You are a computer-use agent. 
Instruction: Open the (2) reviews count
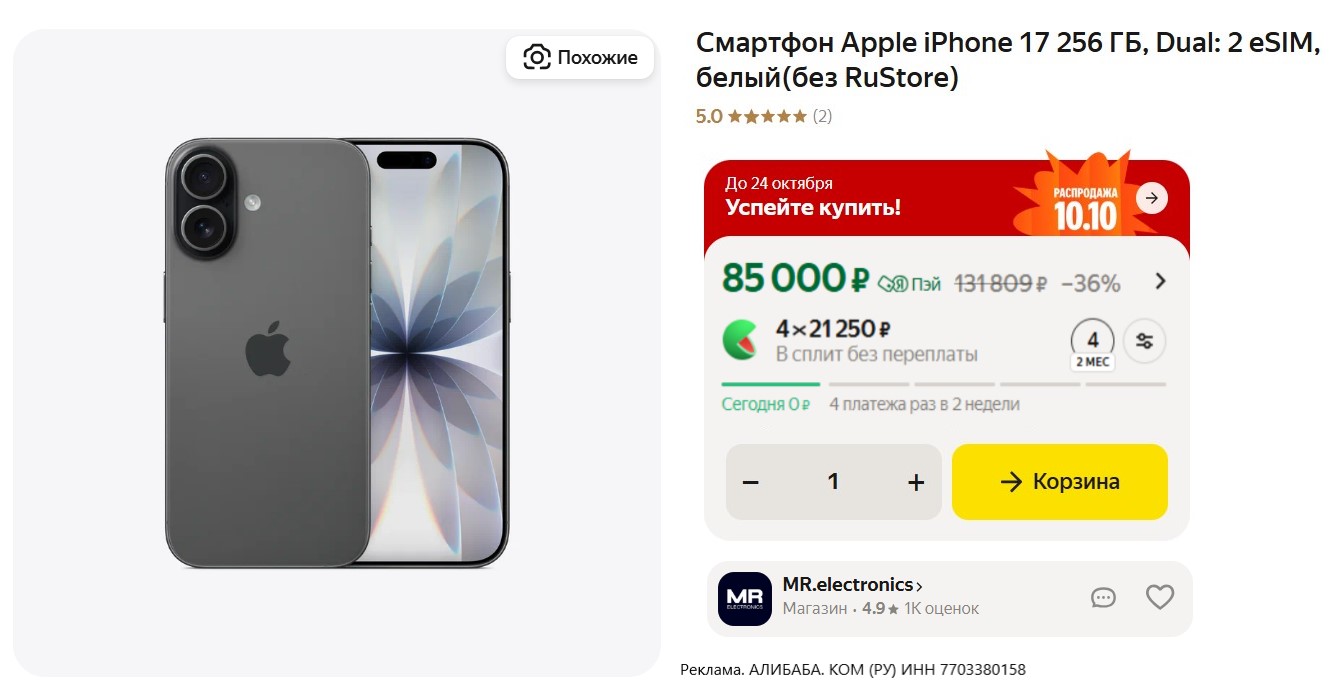coord(822,116)
